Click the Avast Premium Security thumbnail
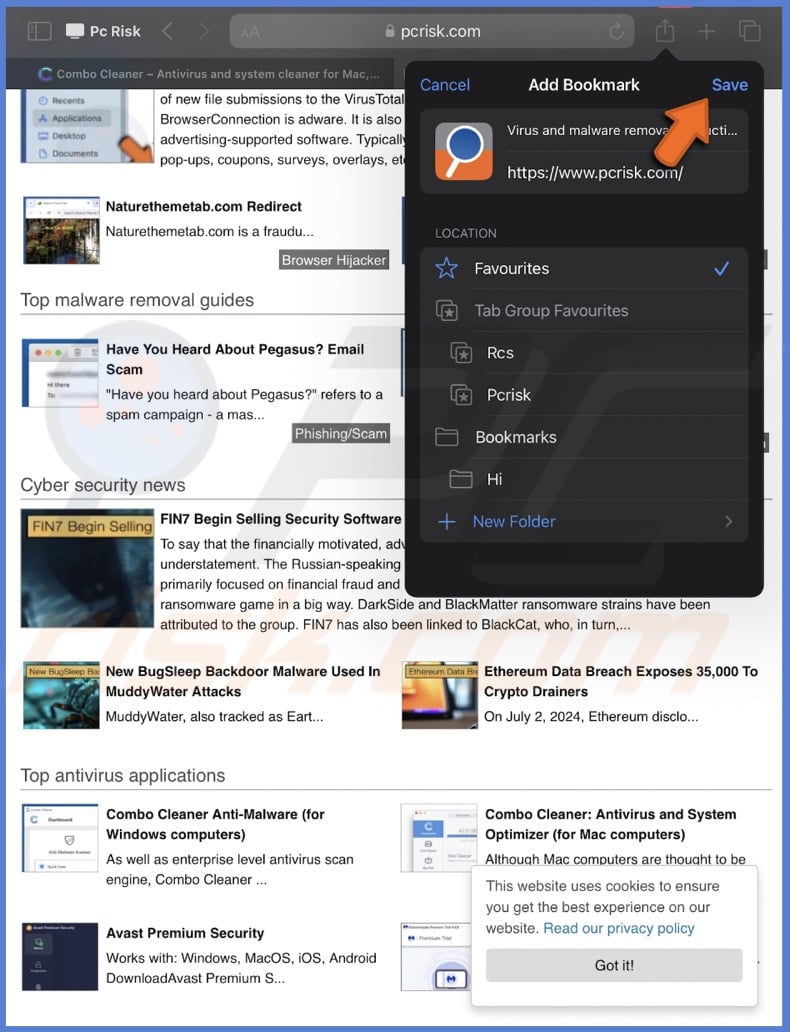The height and width of the screenshot is (1032, 790). click(x=60, y=956)
